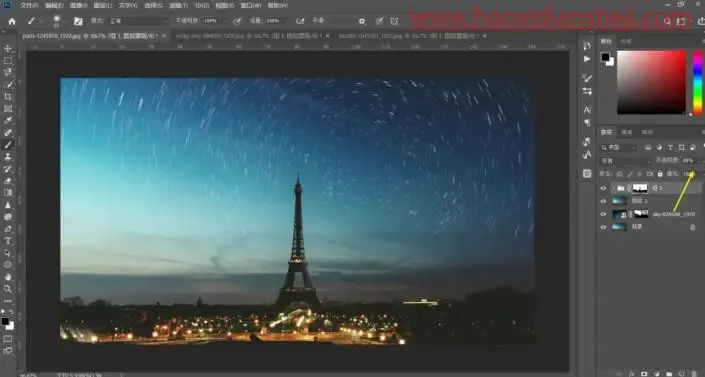The image size is (705, 377).
Task: Toggle lock all padlock button
Action: [660, 174]
